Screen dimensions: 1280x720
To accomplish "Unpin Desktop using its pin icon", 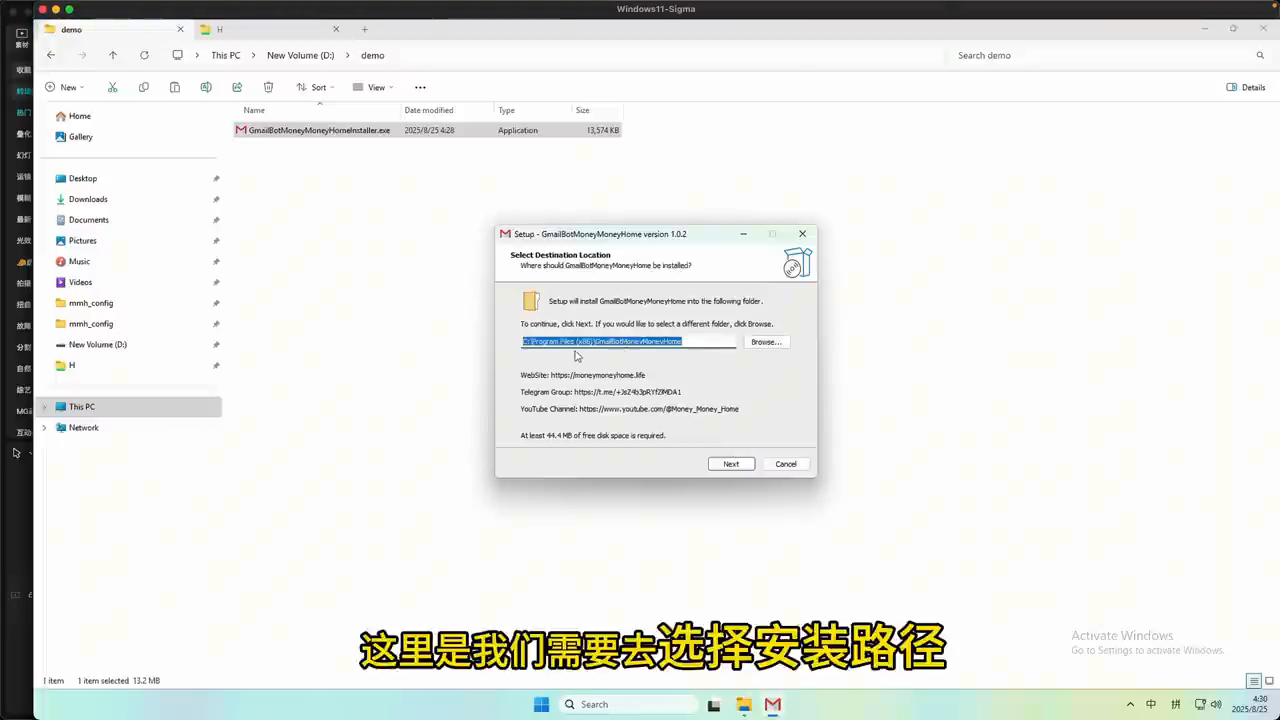I will tap(216, 179).
